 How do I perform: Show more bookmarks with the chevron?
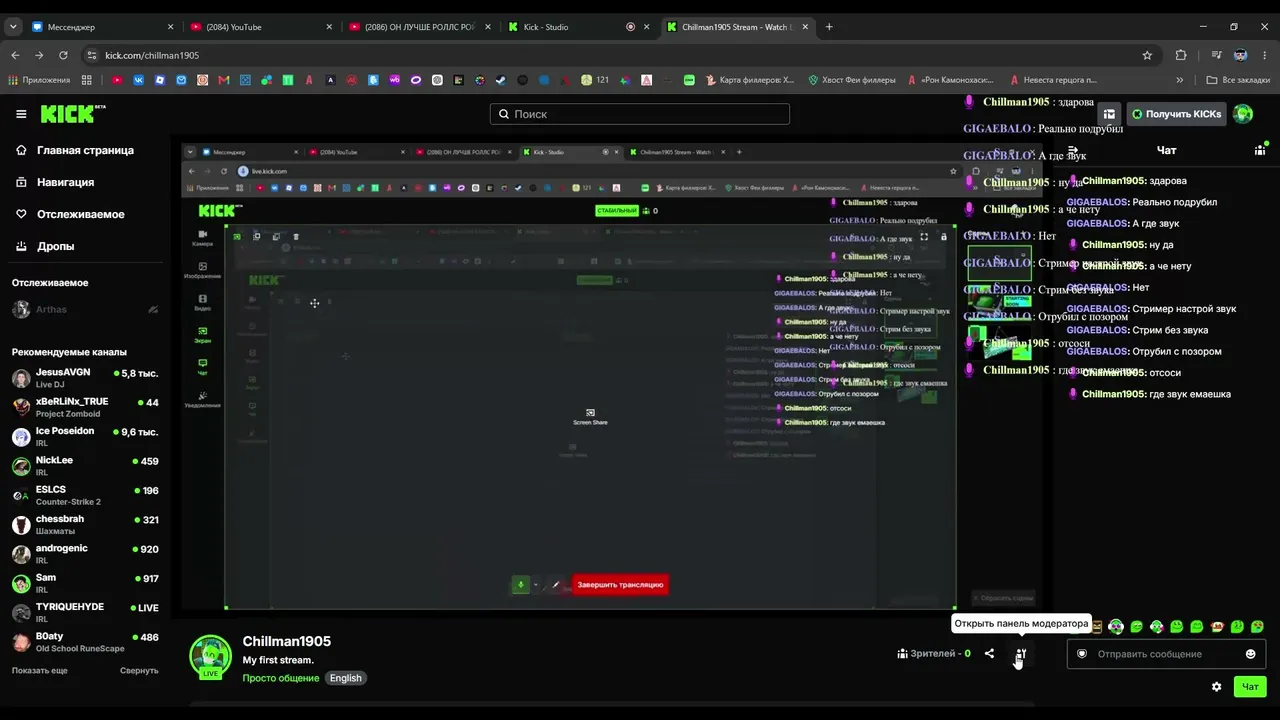pos(1180,80)
